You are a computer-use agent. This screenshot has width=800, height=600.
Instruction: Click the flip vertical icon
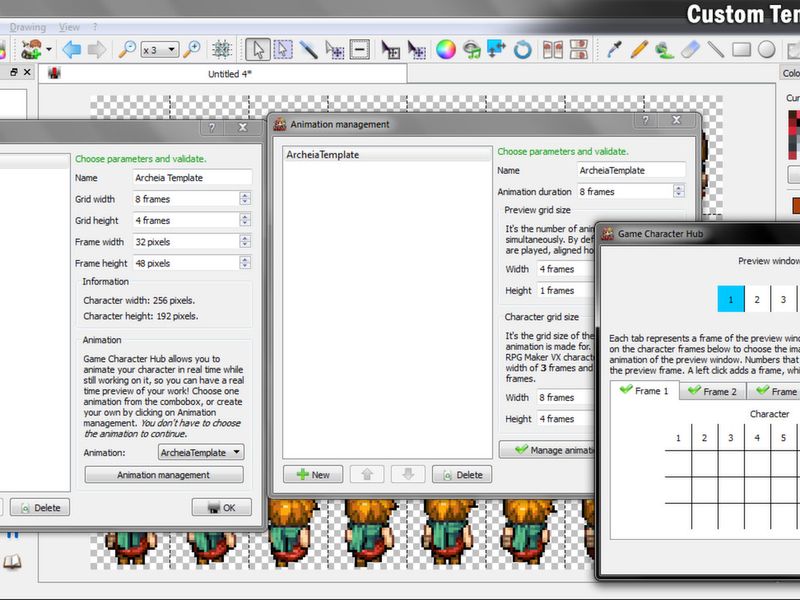579,49
